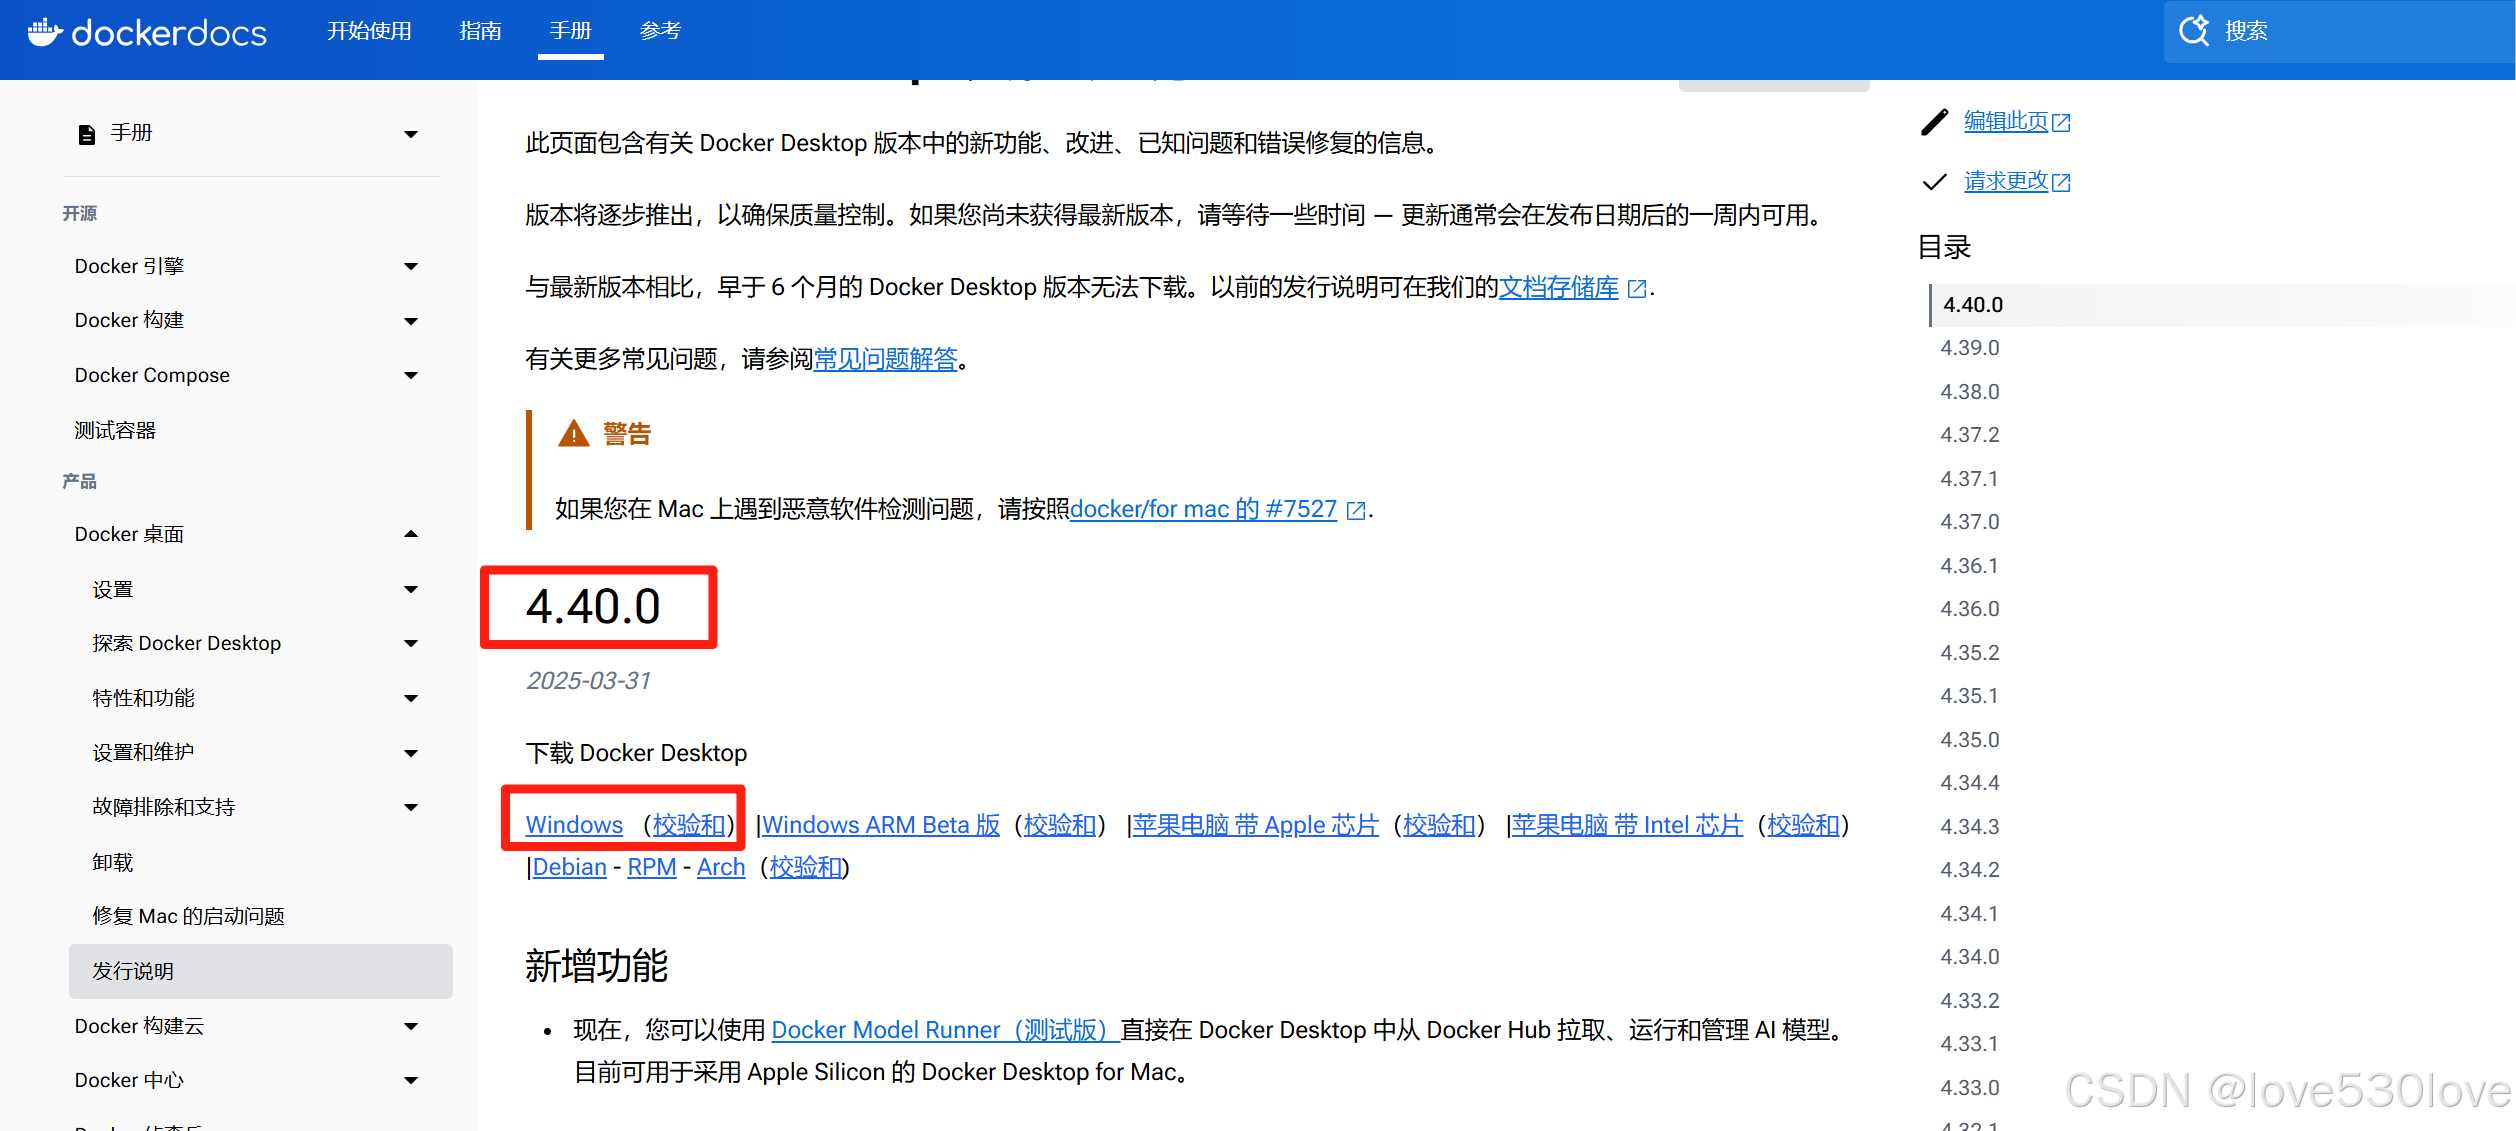
Task: Click the checkmark icon beside 请求更改
Action: 1935,182
